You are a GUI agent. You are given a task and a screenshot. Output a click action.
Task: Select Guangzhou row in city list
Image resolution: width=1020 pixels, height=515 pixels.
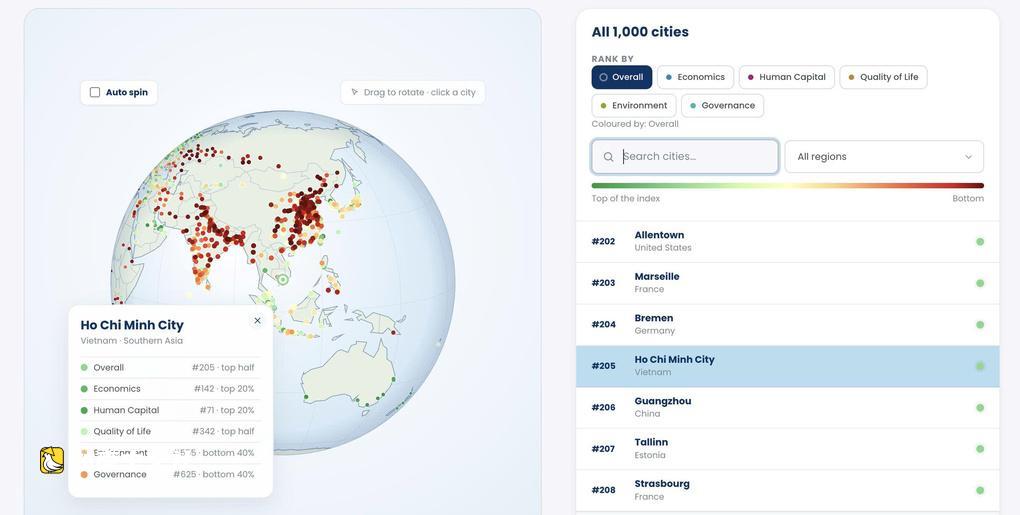click(788, 407)
